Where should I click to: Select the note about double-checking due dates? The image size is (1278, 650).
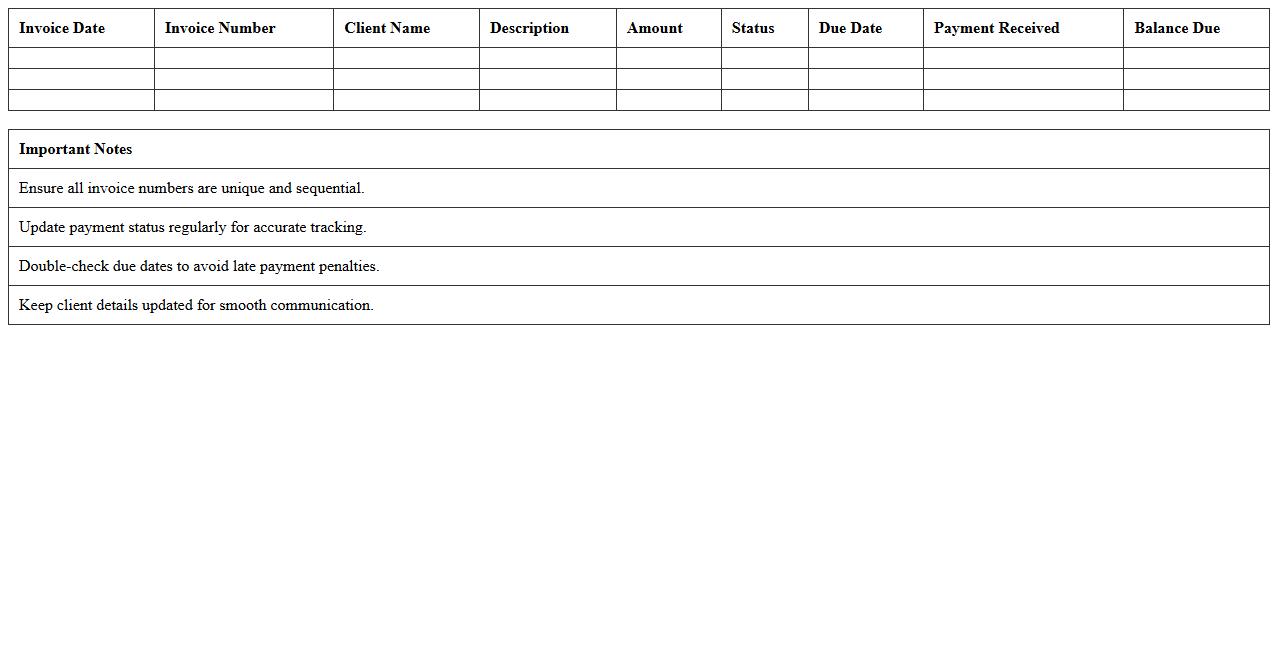tap(199, 266)
